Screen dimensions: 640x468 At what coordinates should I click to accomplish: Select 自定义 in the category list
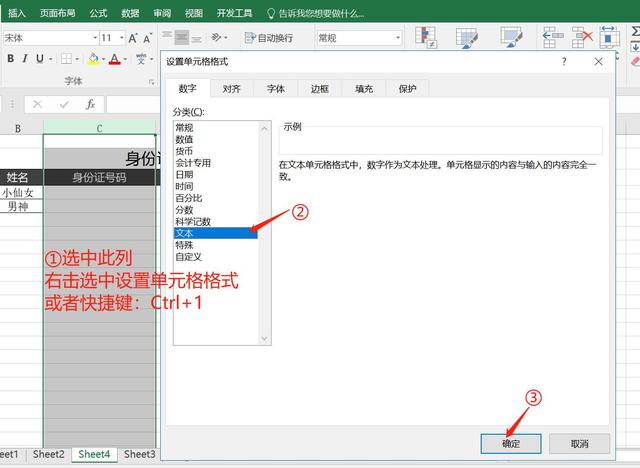click(216, 257)
